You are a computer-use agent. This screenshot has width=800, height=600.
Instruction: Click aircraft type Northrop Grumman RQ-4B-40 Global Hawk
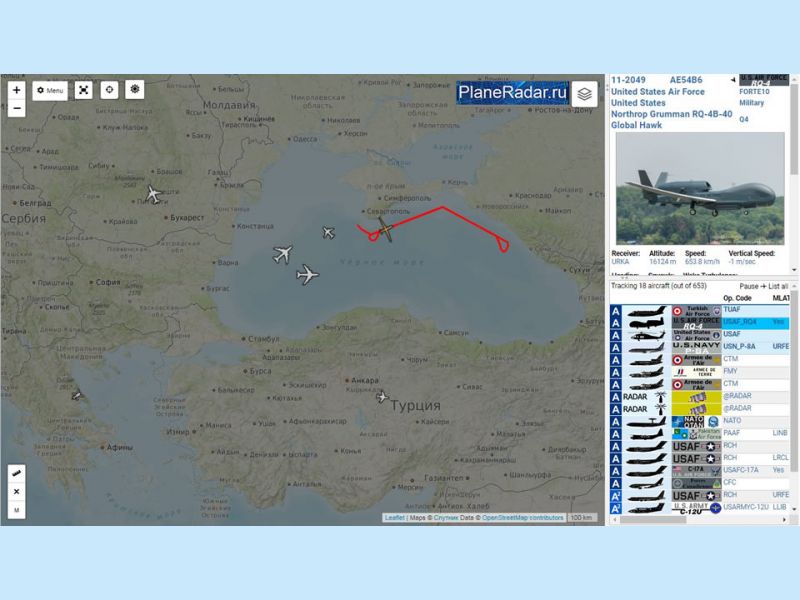tap(671, 119)
